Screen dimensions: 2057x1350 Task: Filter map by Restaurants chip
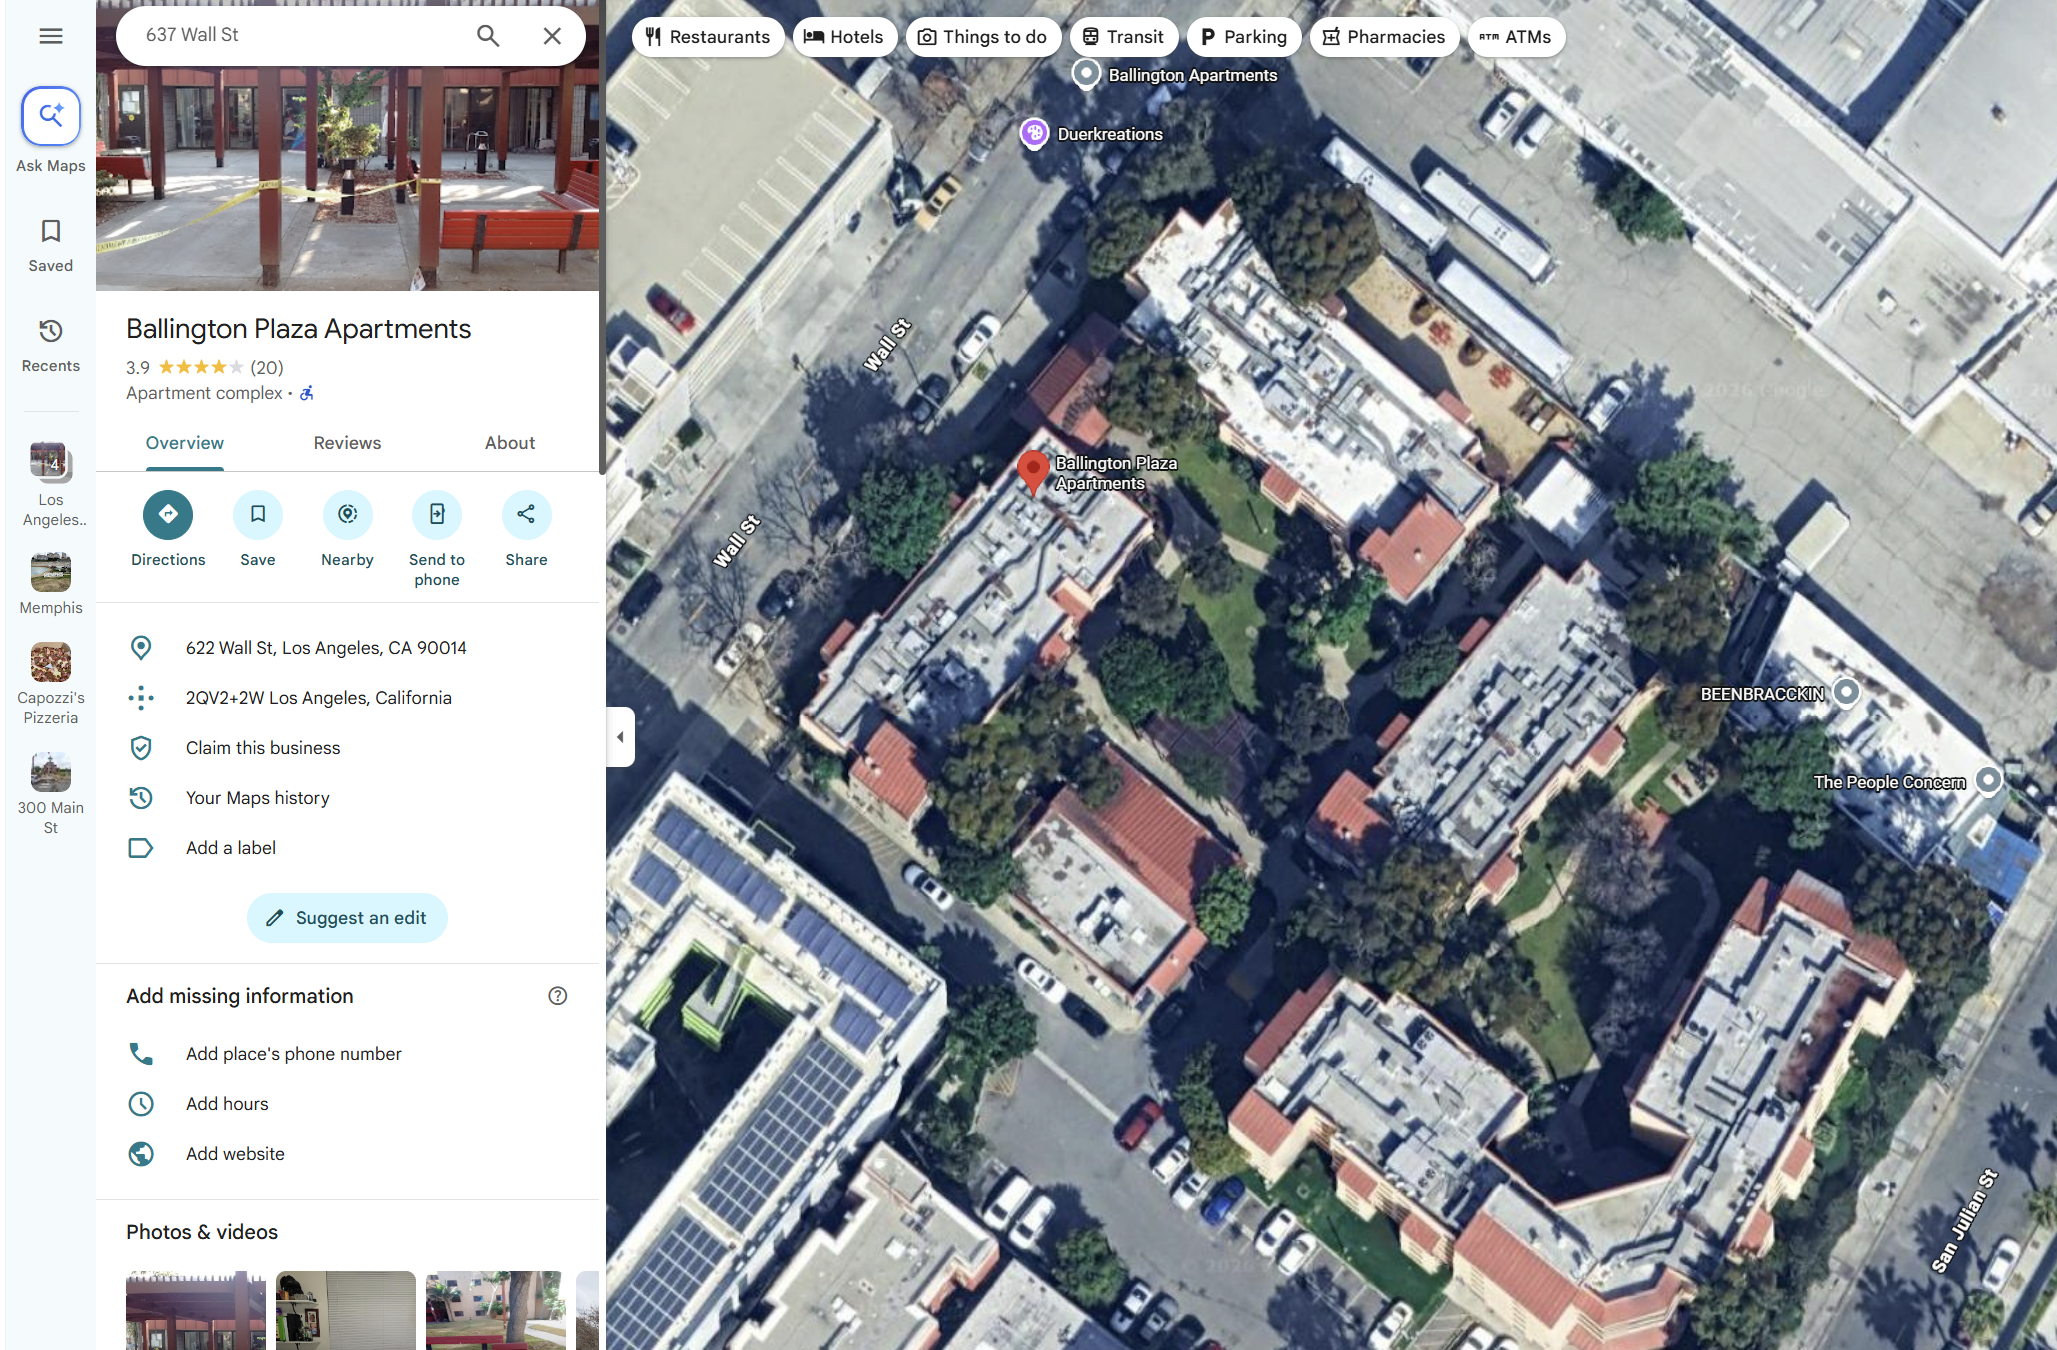[x=708, y=37]
